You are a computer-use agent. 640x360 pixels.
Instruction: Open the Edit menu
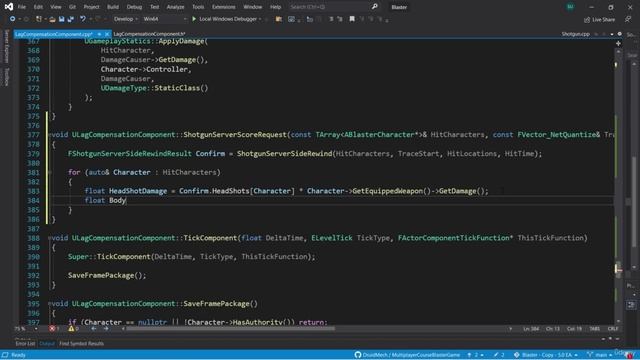tap(38, 7)
